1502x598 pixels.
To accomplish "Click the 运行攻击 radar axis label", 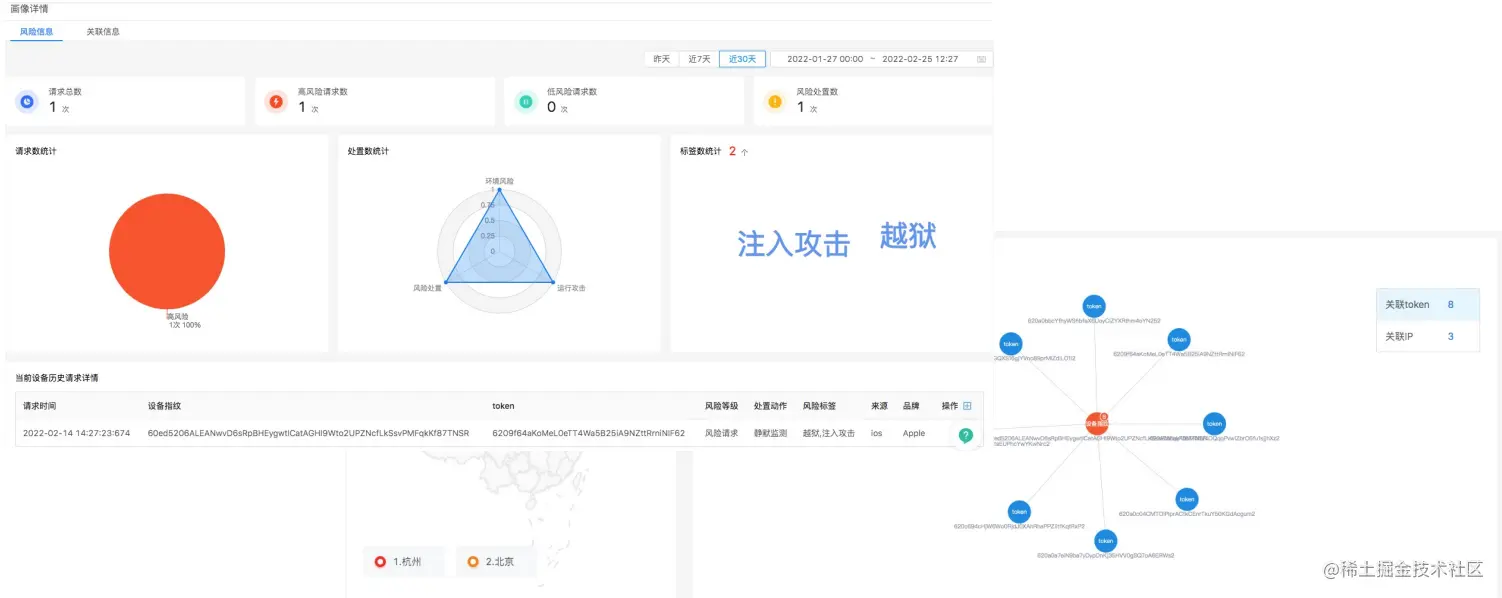I will (x=571, y=288).
